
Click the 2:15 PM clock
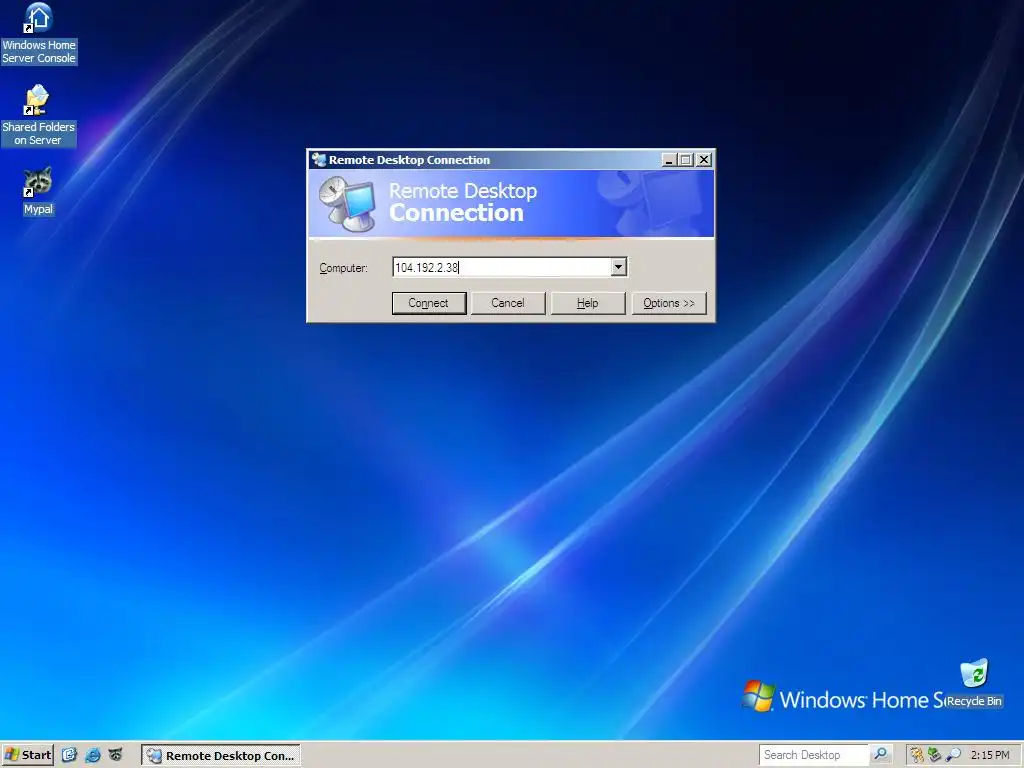[x=990, y=755]
